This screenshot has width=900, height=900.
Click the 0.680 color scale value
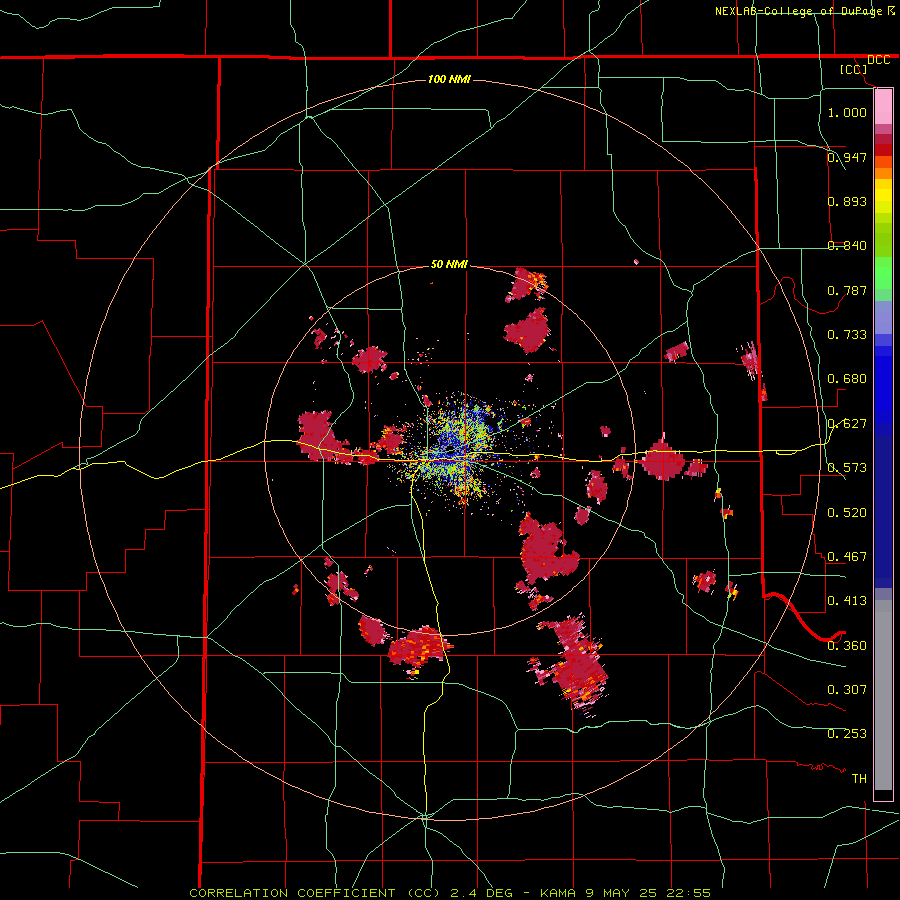pyautogui.click(x=847, y=379)
